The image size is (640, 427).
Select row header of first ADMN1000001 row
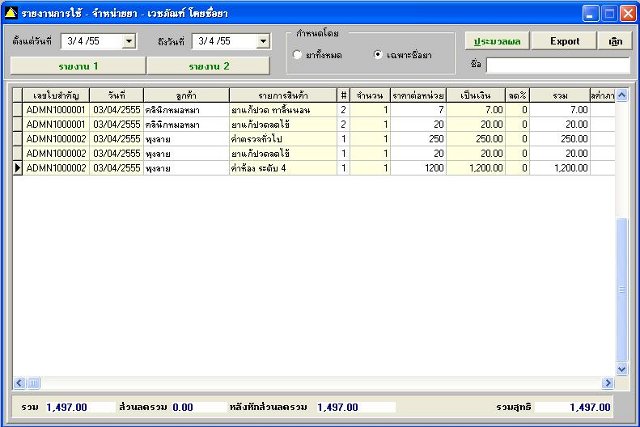pos(18,110)
